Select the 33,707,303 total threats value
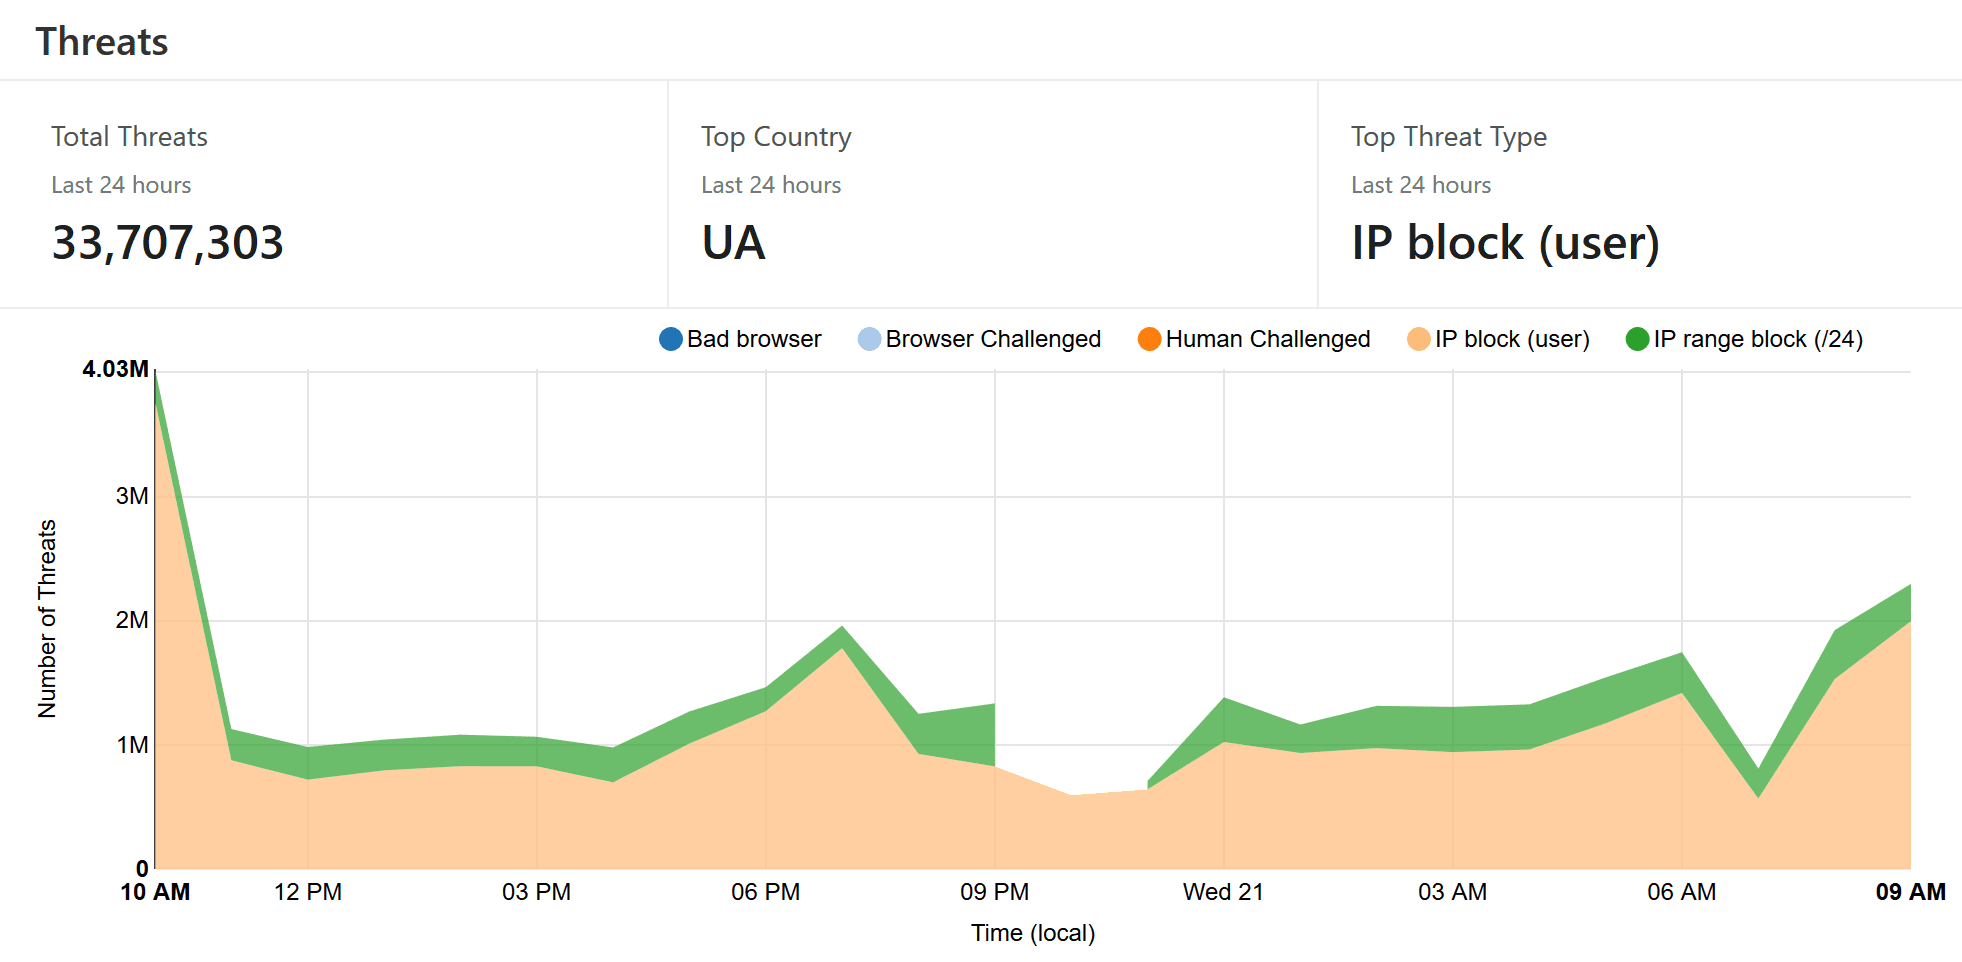Viewport: 1962px width, 962px height. 168,243
